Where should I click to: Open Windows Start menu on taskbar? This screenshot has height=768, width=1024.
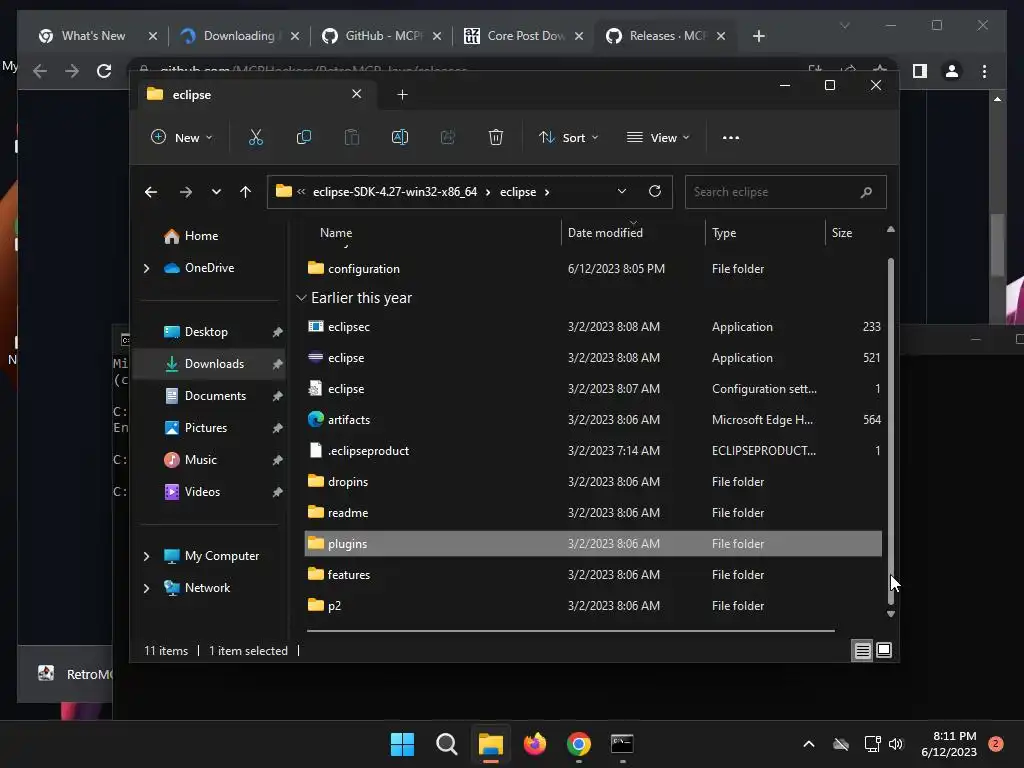[402, 744]
